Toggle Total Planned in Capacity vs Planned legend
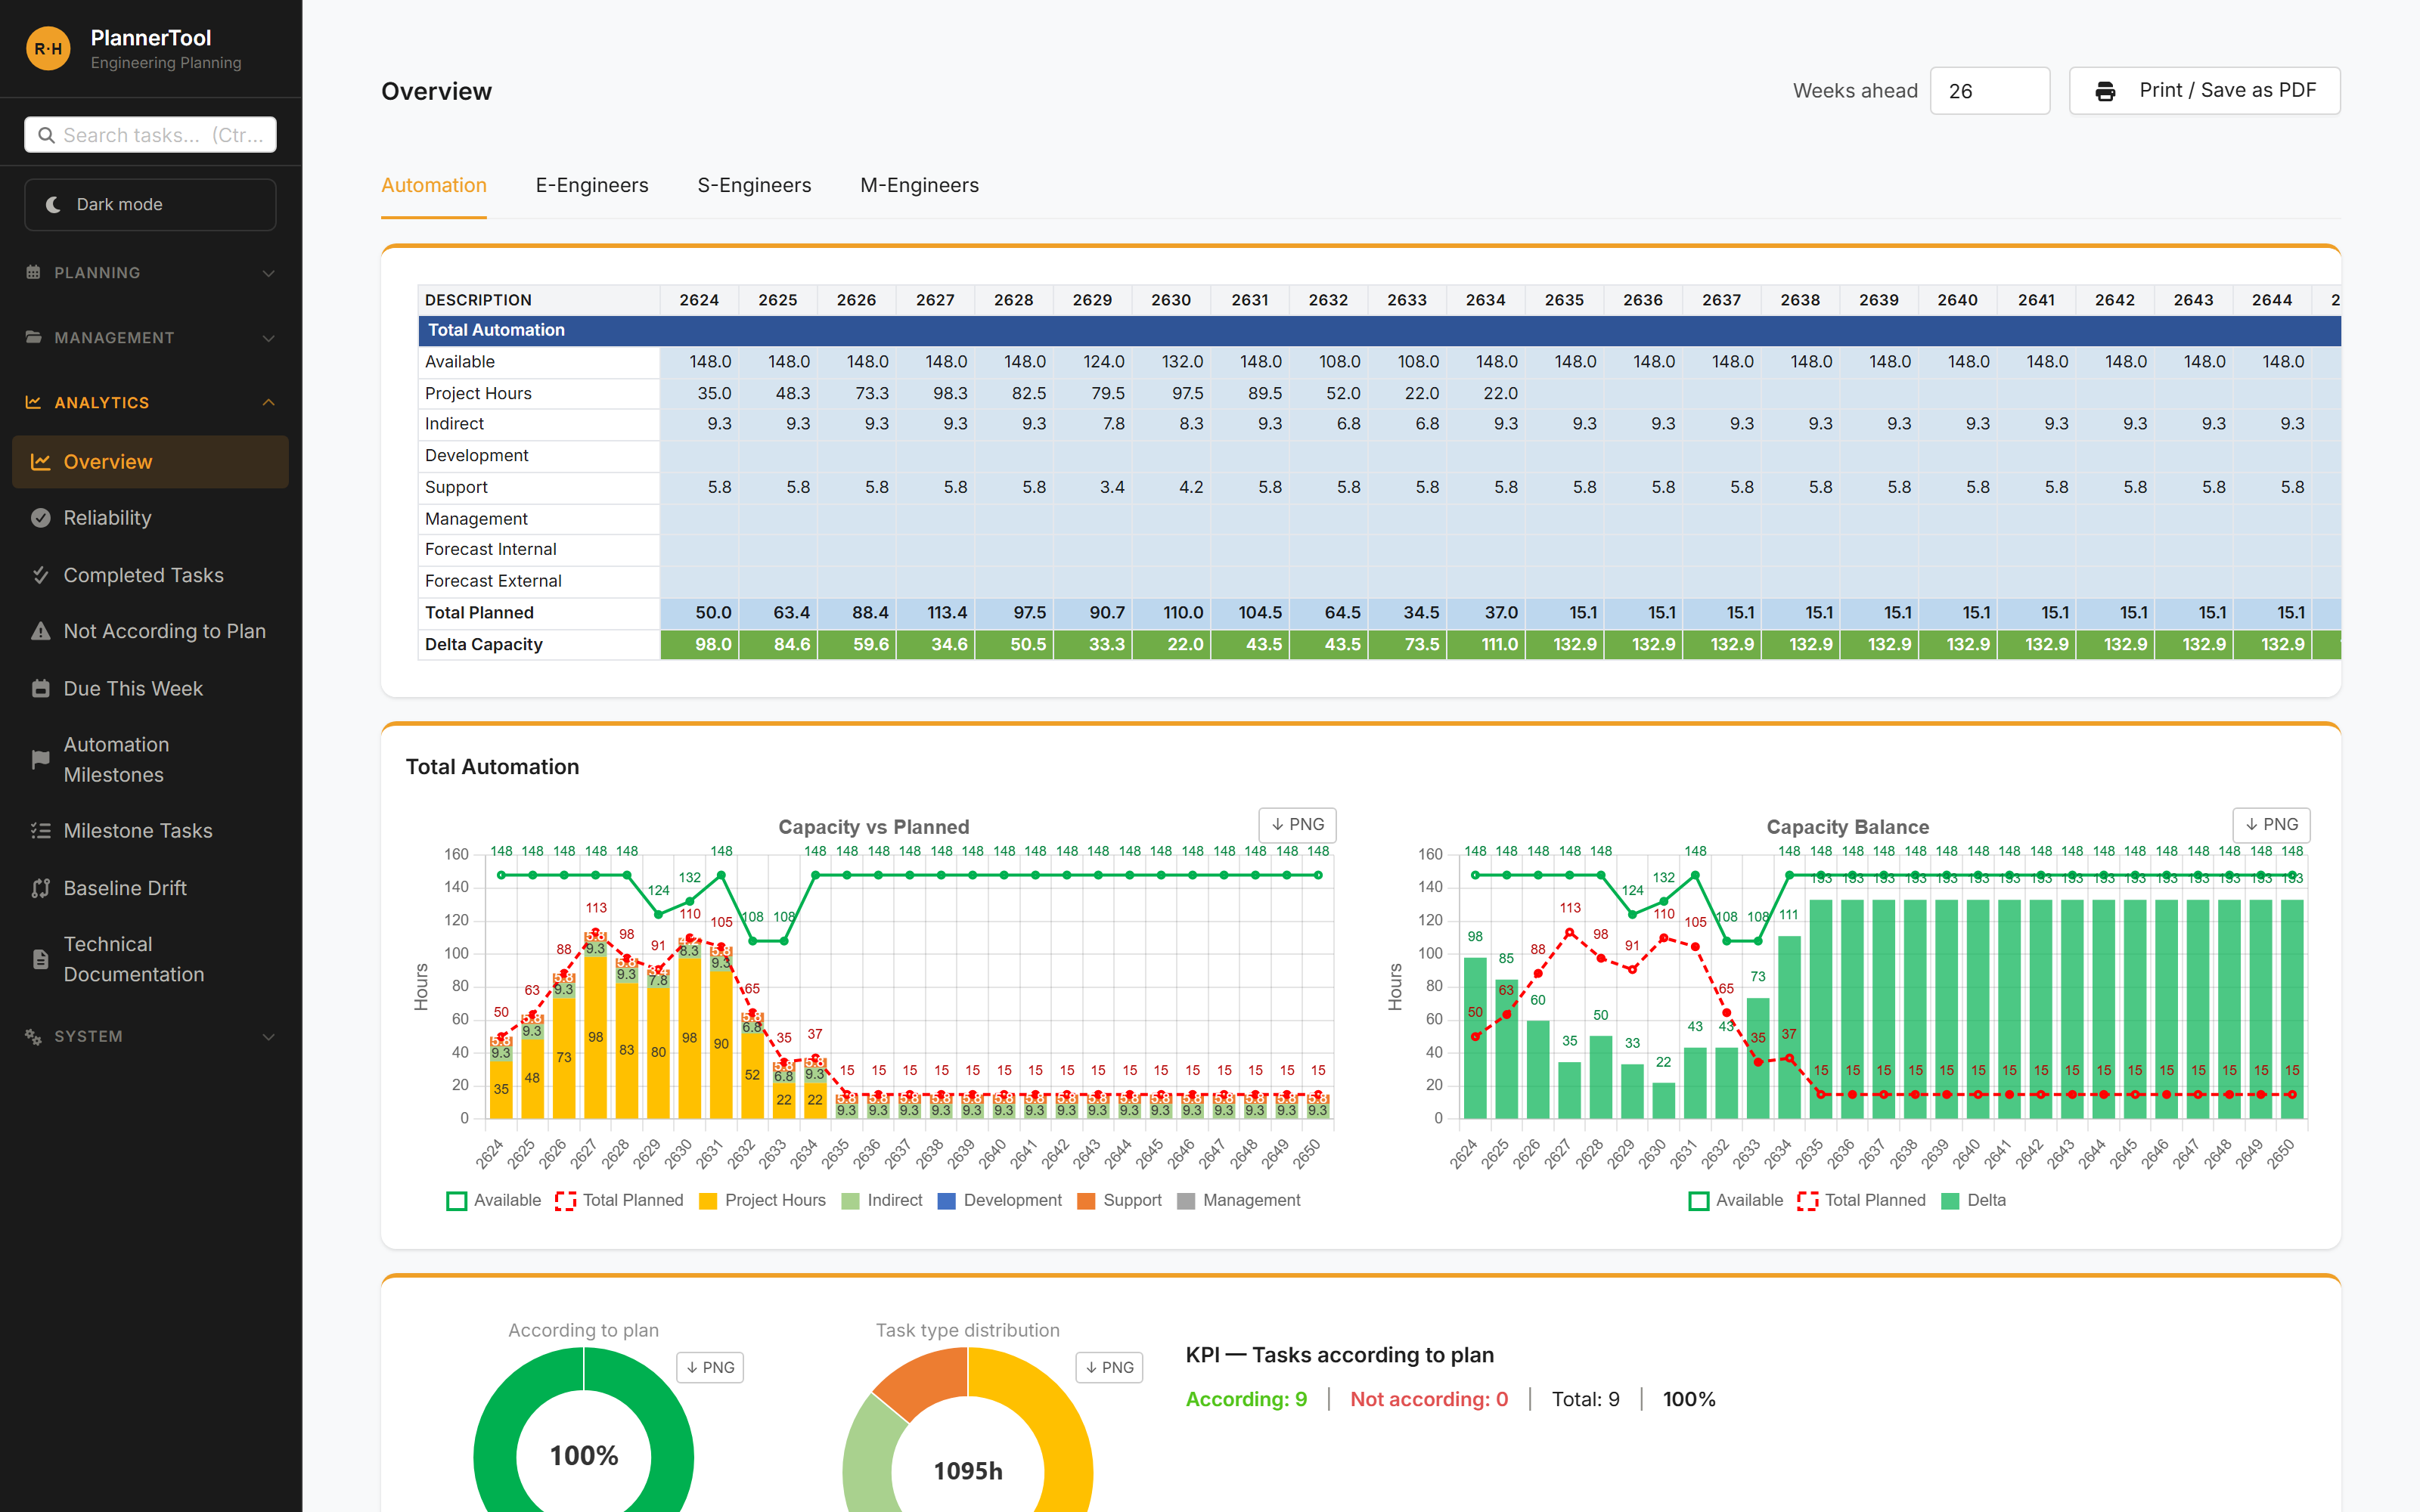The width and height of the screenshot is (2420, 1512). coord(619,1200)
